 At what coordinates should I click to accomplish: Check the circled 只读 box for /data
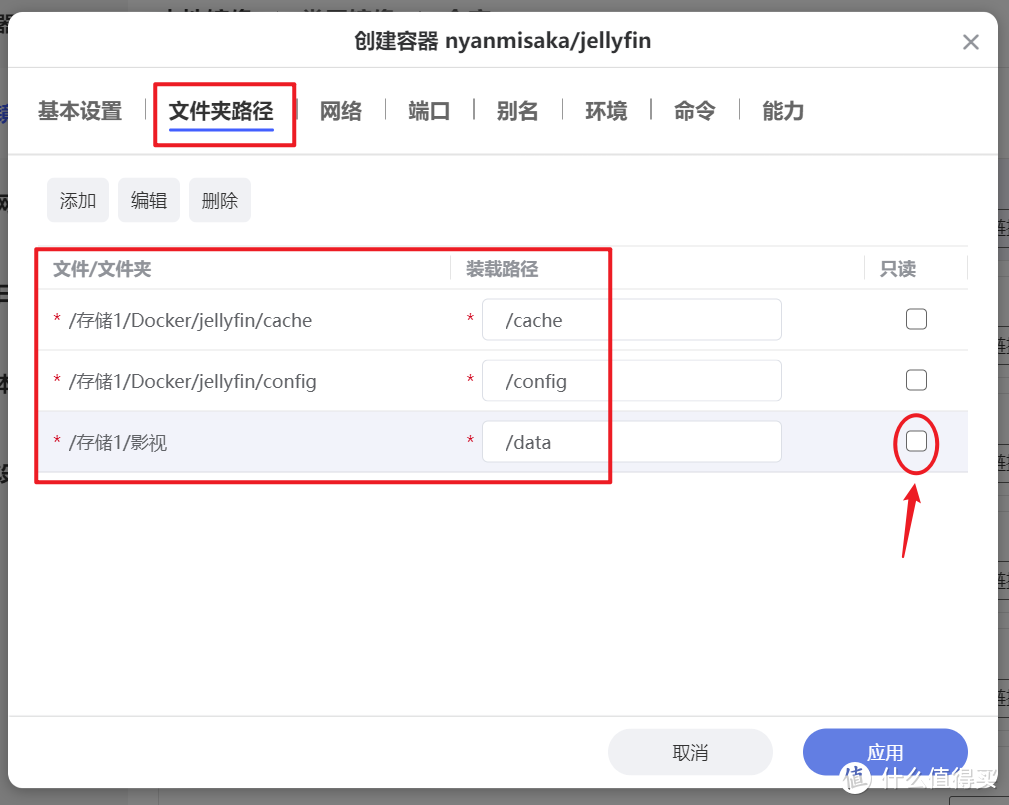click(916, 441)
